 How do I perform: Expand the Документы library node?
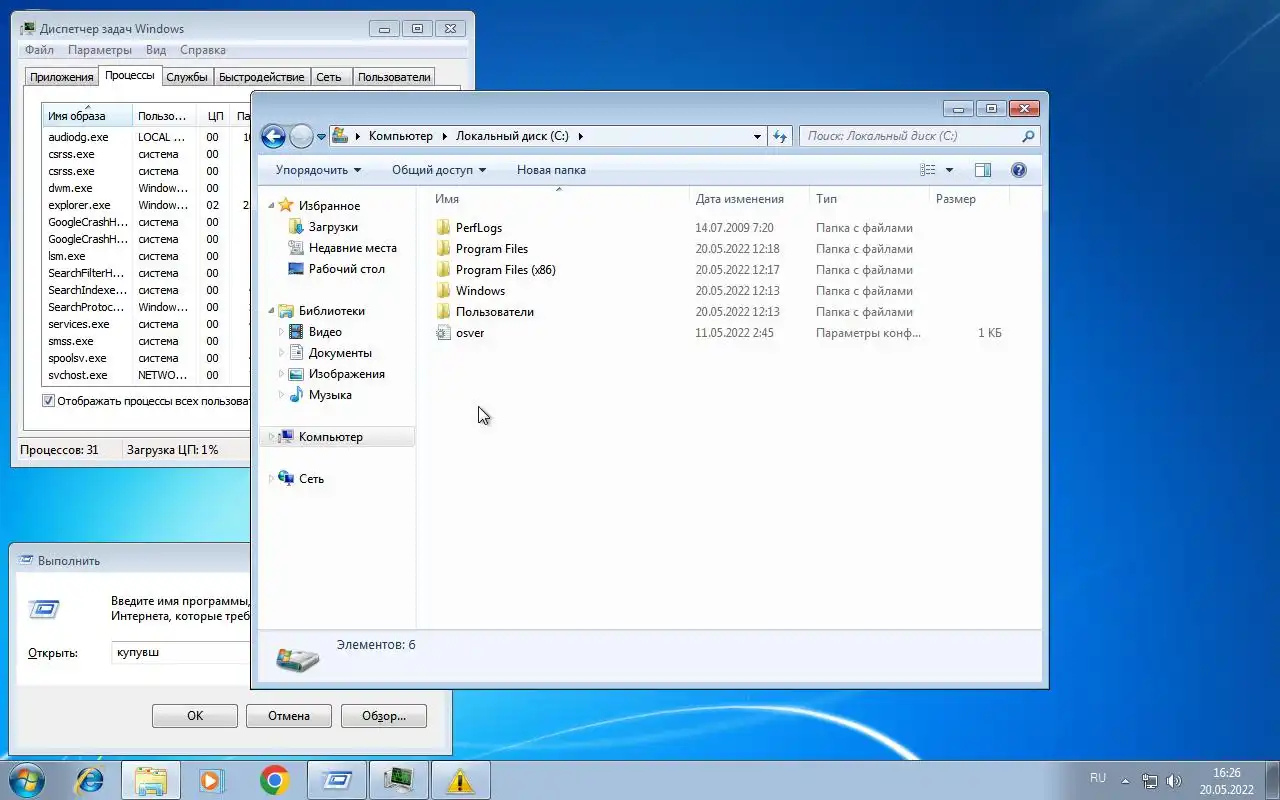(281, 353)
